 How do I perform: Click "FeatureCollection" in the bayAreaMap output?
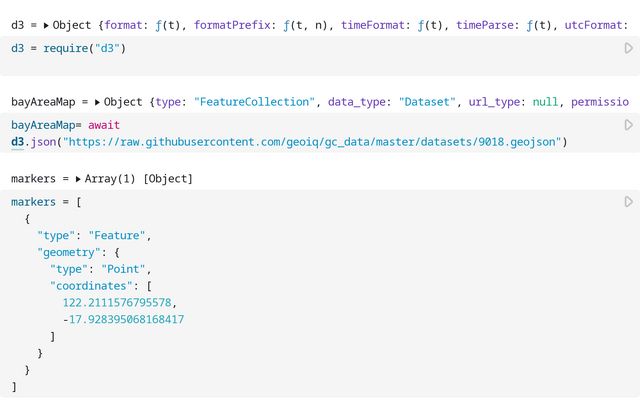click(258, 101)
